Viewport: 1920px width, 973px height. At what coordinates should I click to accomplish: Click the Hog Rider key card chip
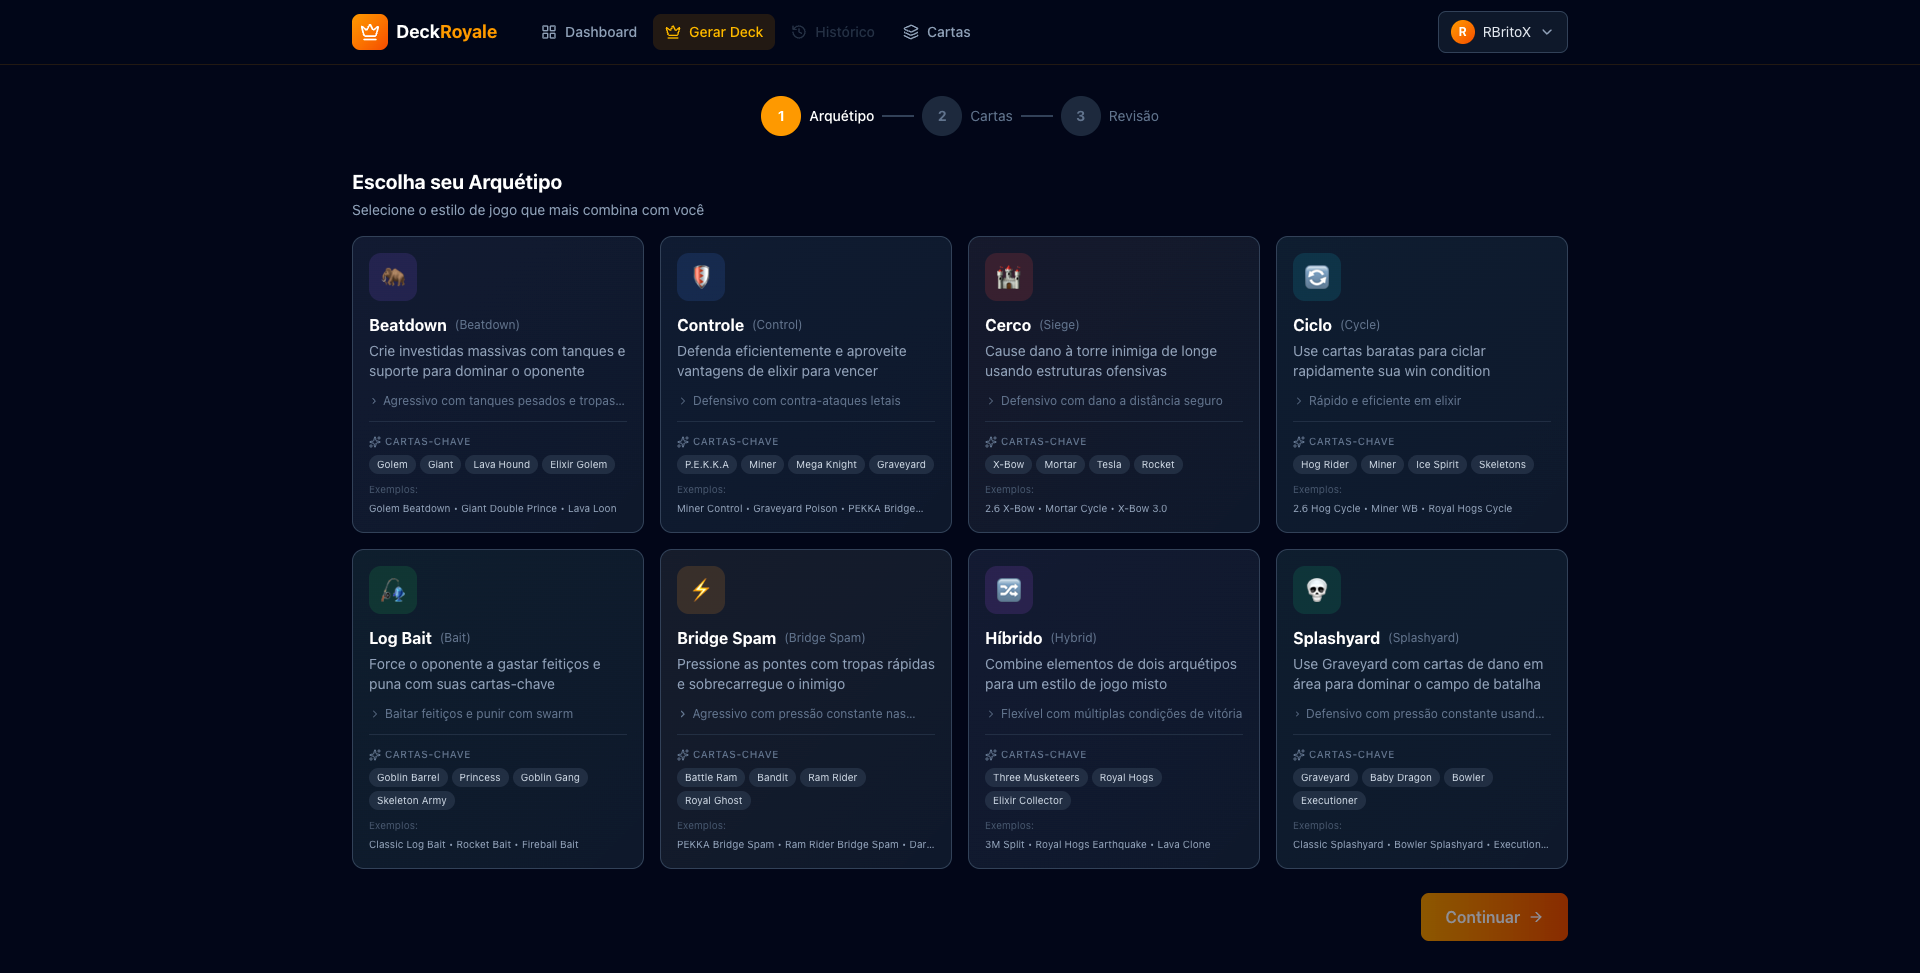[1324, 465]
